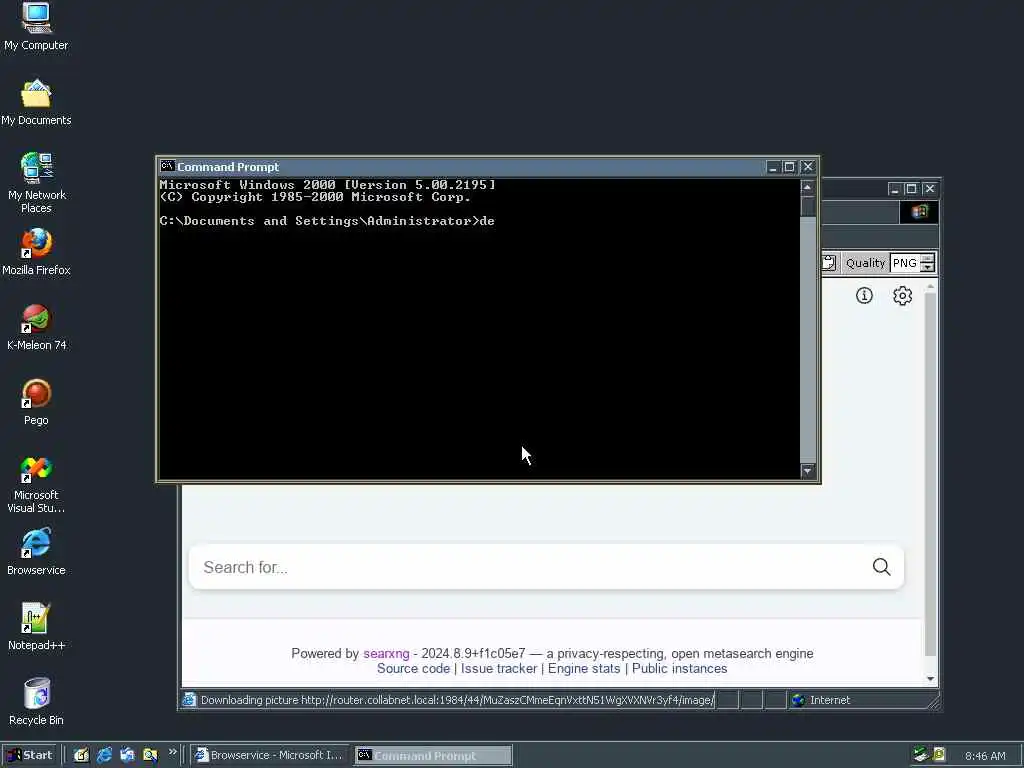Viewport: 1024px width, 768px height.
Task: Click the page icon in the IE status bar
Action: pyautogui.click(x=189, y=700)
